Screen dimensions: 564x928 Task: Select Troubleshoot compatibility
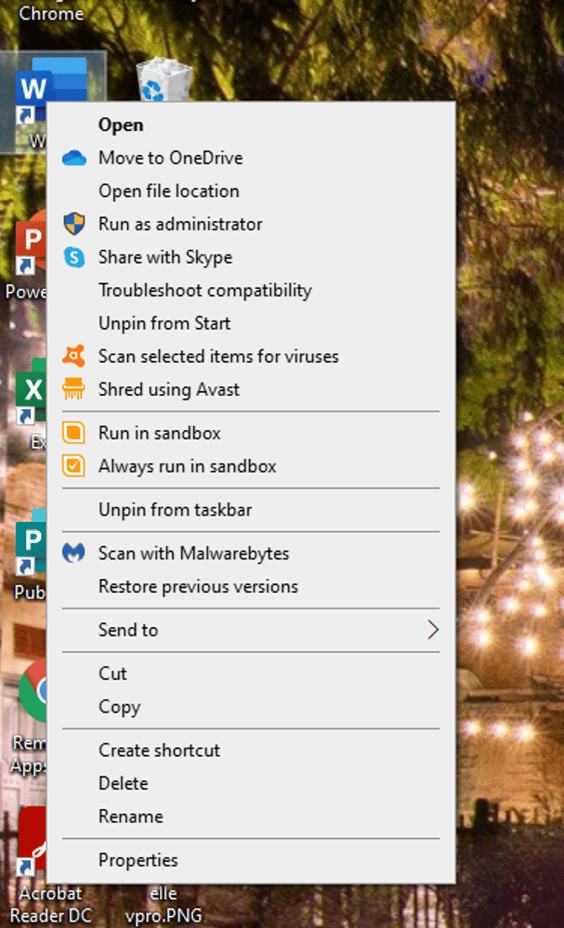pyautogui.click(x=251, y=291)
